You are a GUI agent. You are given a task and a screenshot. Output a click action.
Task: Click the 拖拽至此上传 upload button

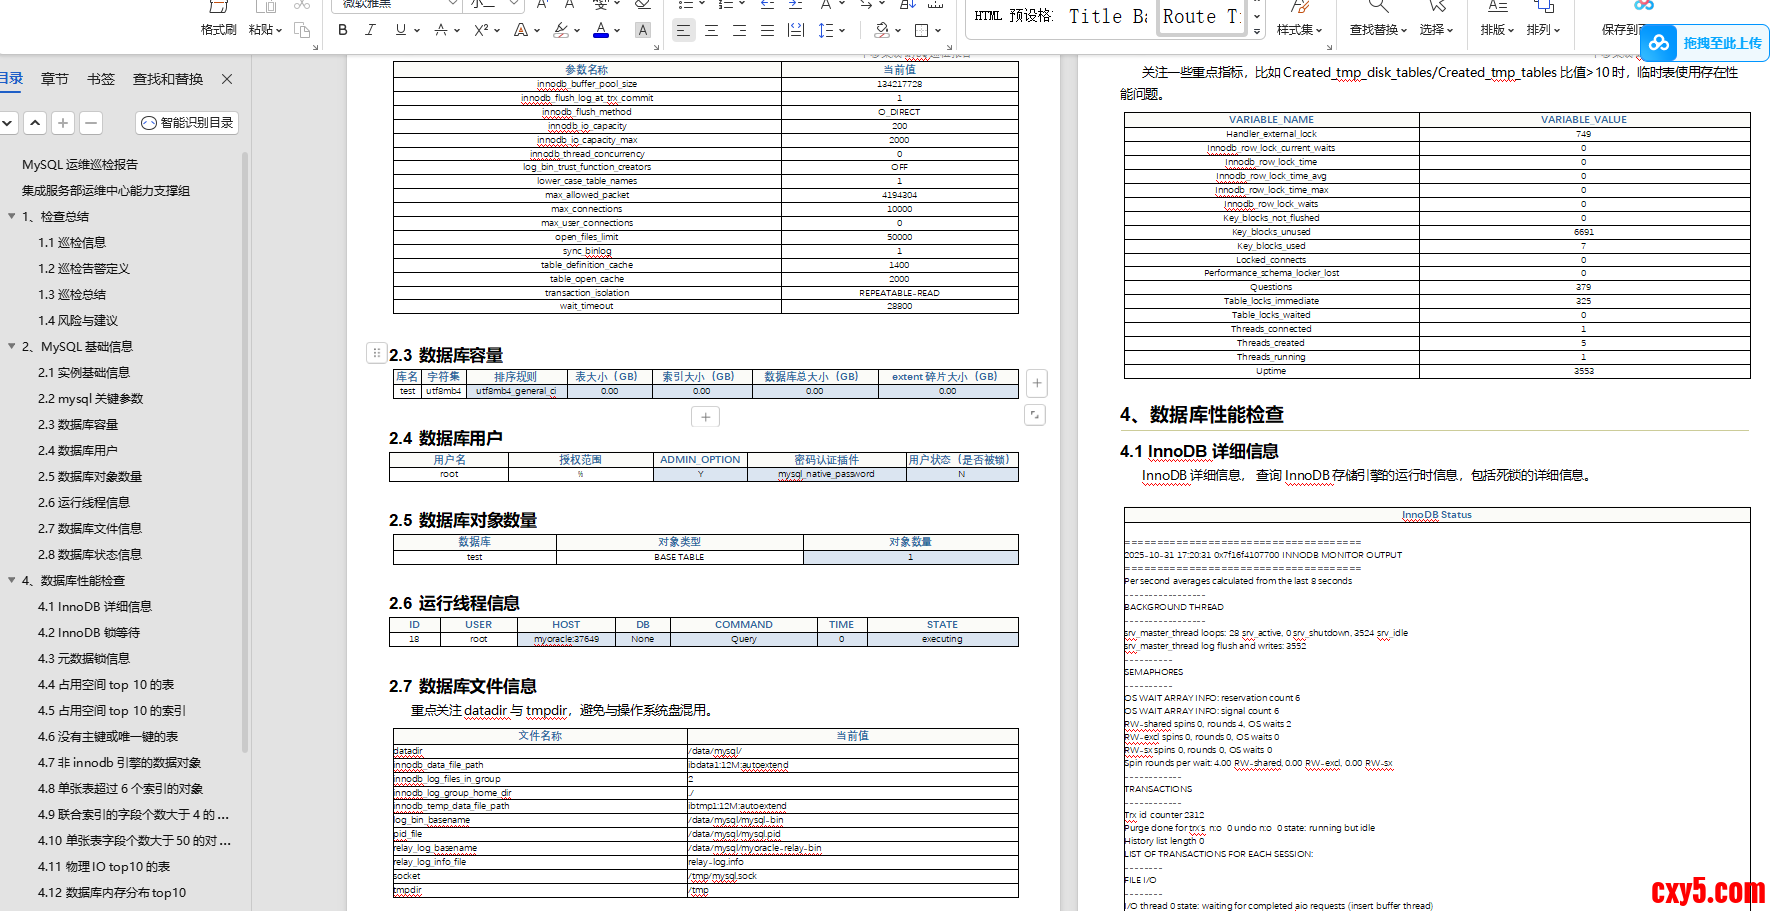coord(1704,43)
